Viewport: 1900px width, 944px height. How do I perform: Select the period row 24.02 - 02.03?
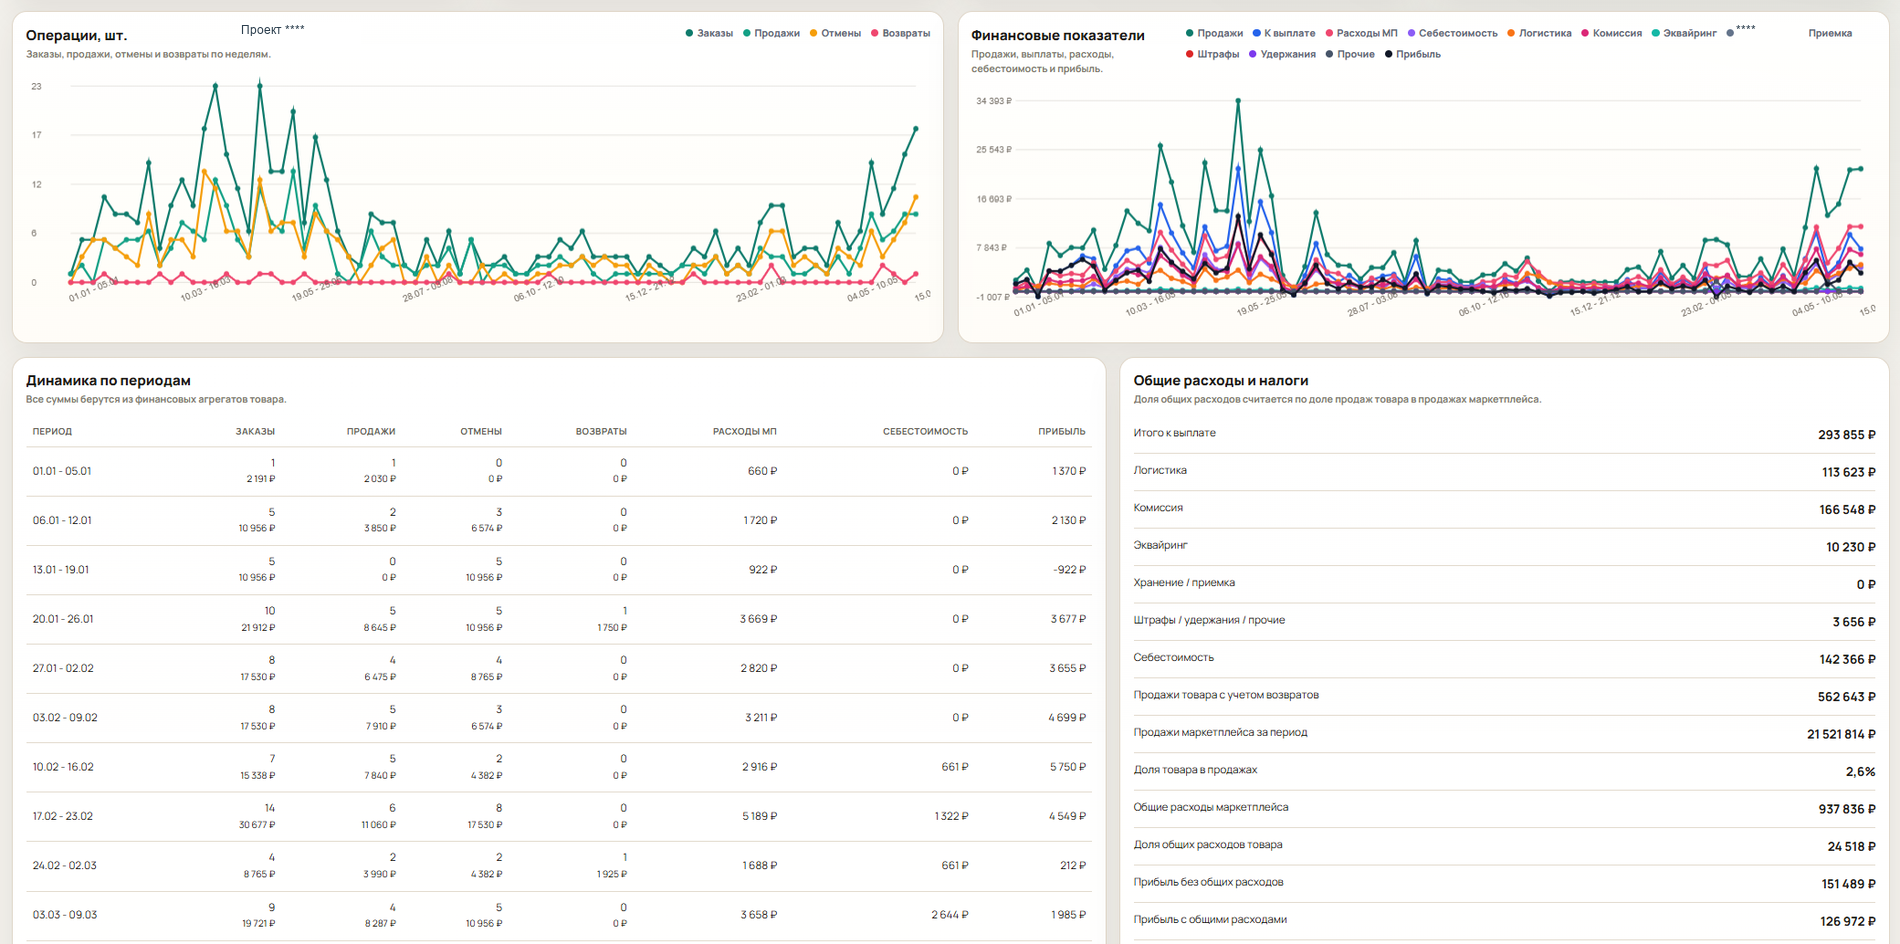(x=559, y=866)
